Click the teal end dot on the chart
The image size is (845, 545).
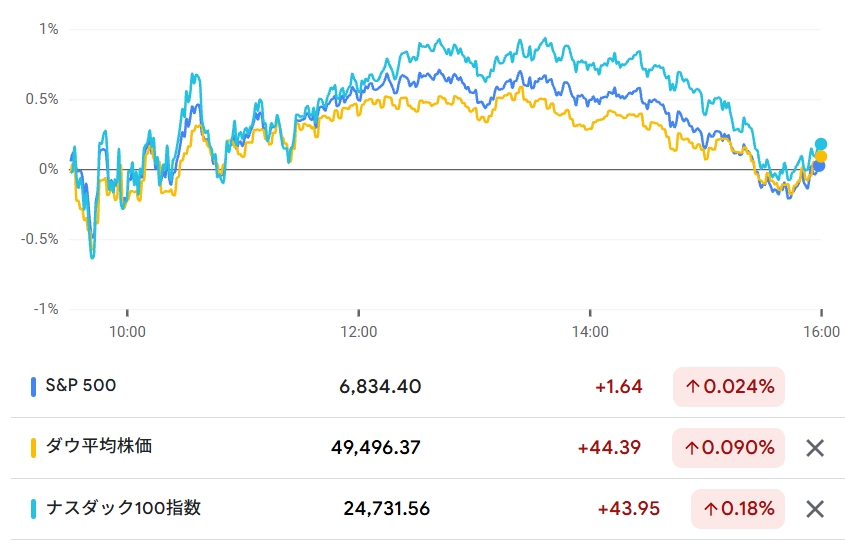click(x=821, y=144)
